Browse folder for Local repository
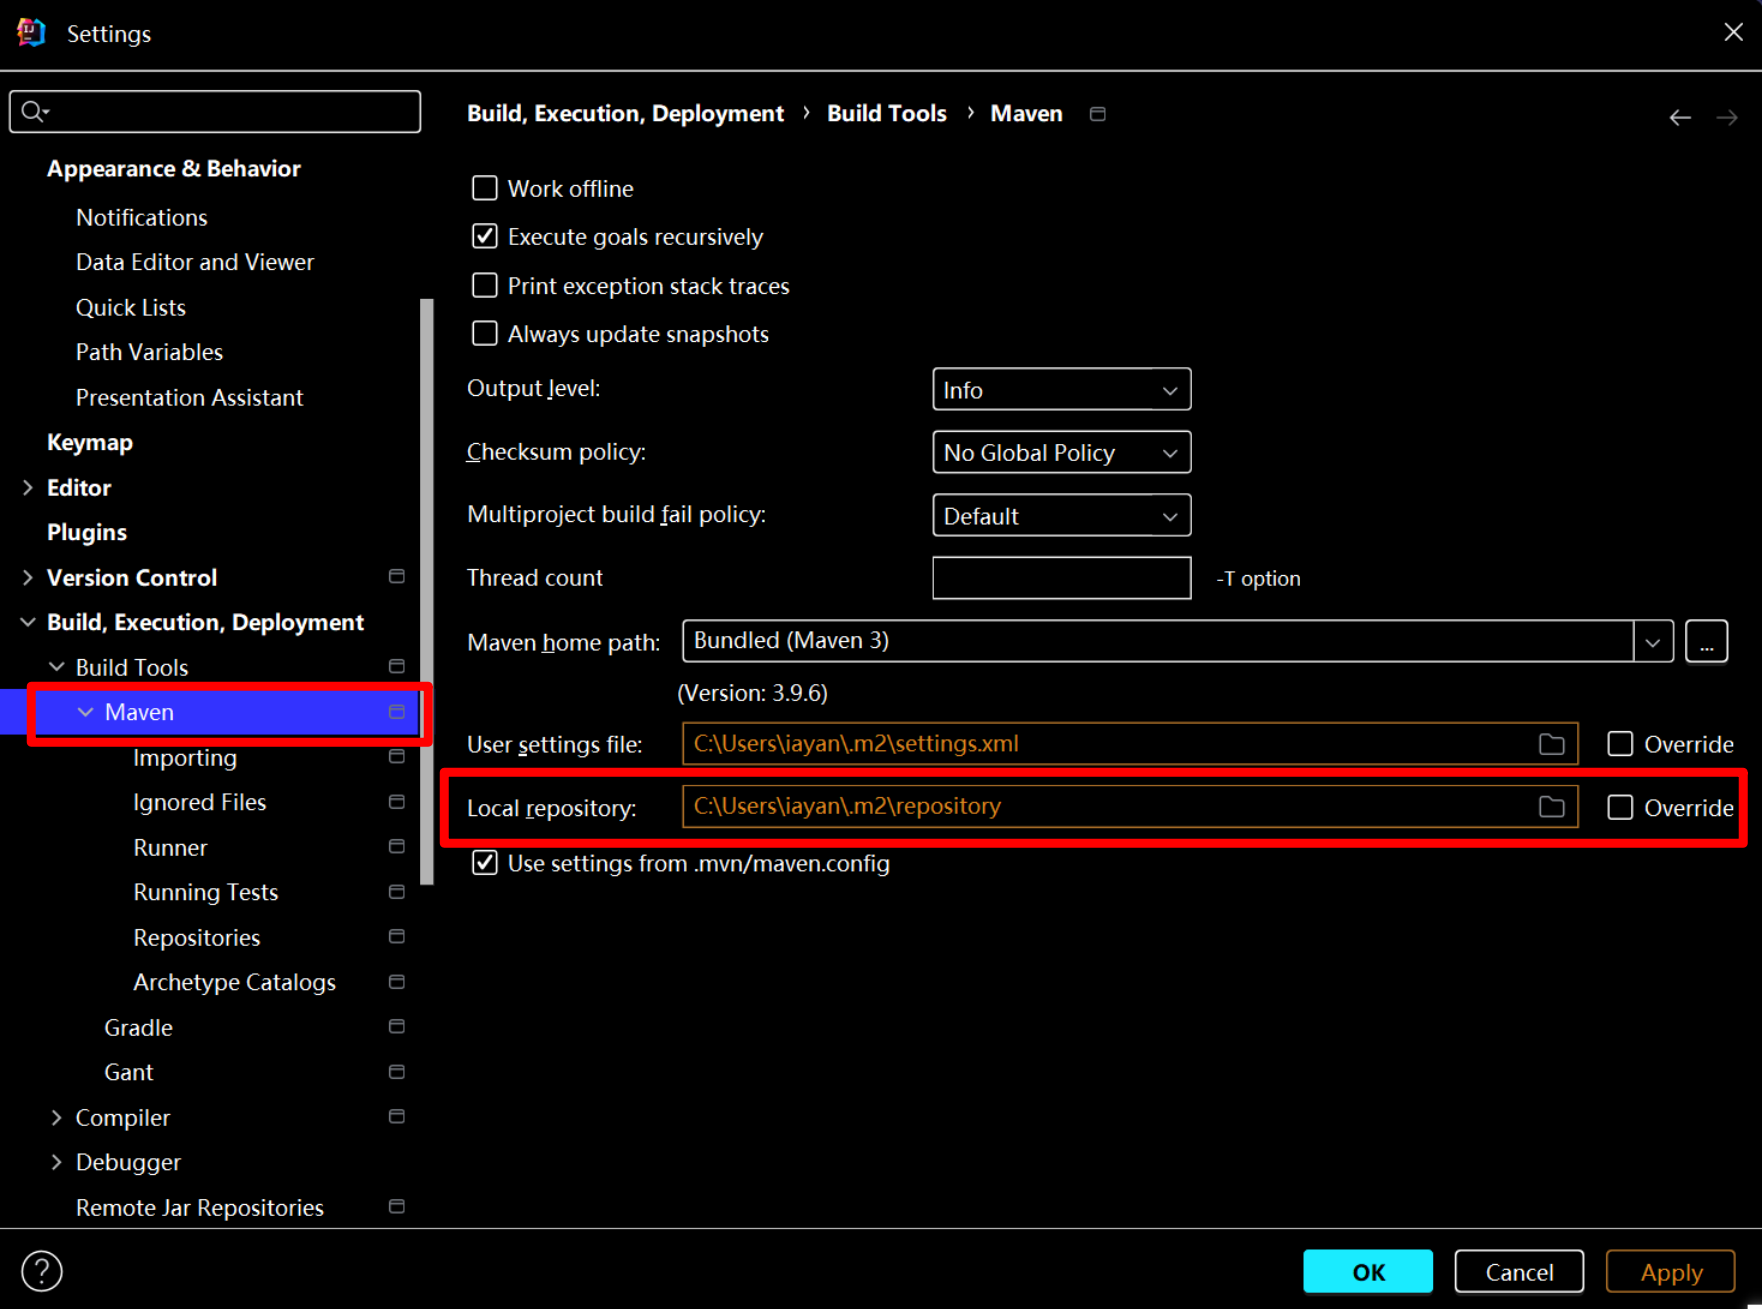This screenshot has height=1309, width=1762. click(1551, 807)
